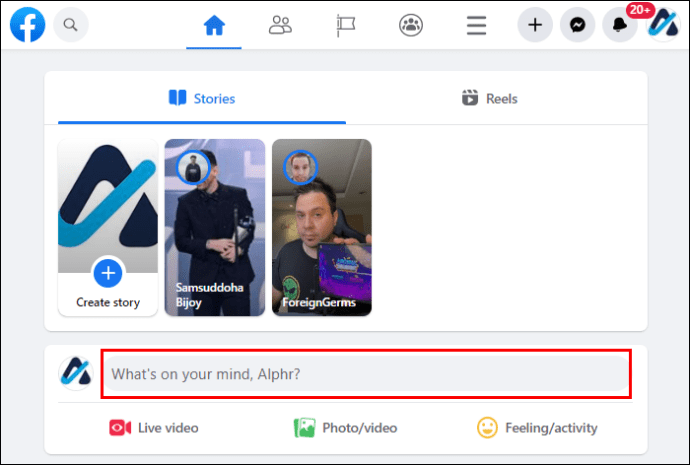Screen dimensions: 690x465
Task: Open the notifications bell icon
Action: (x=620, y=25)
